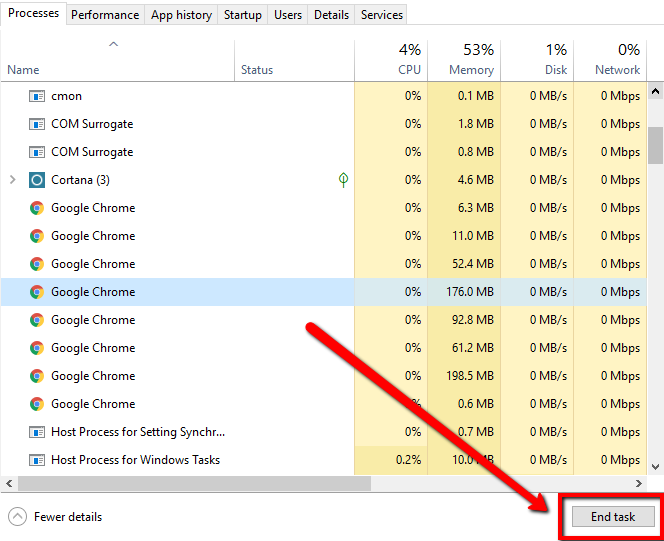Click Chrome icon in the 52.4 MB row

(37, 264)
